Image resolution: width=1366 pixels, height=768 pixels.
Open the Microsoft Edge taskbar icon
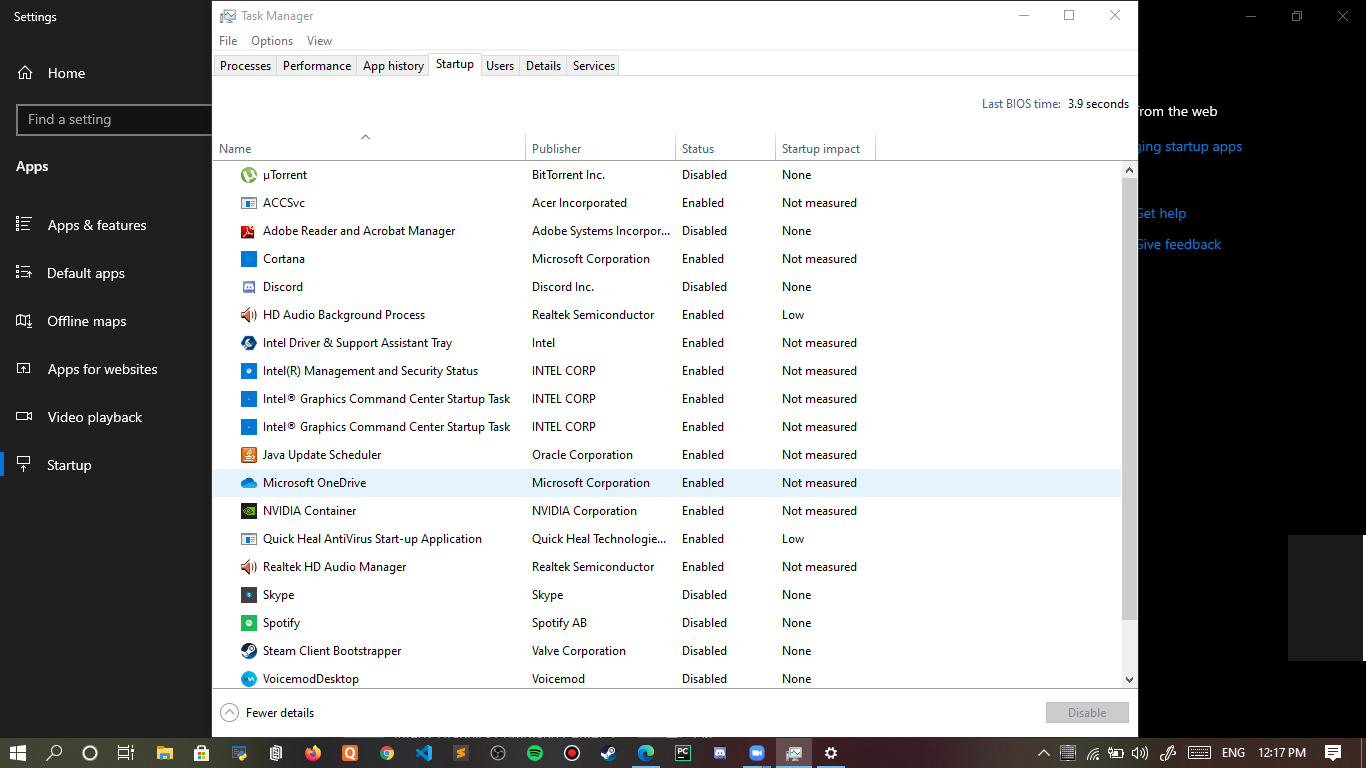[x=646, y=753]
